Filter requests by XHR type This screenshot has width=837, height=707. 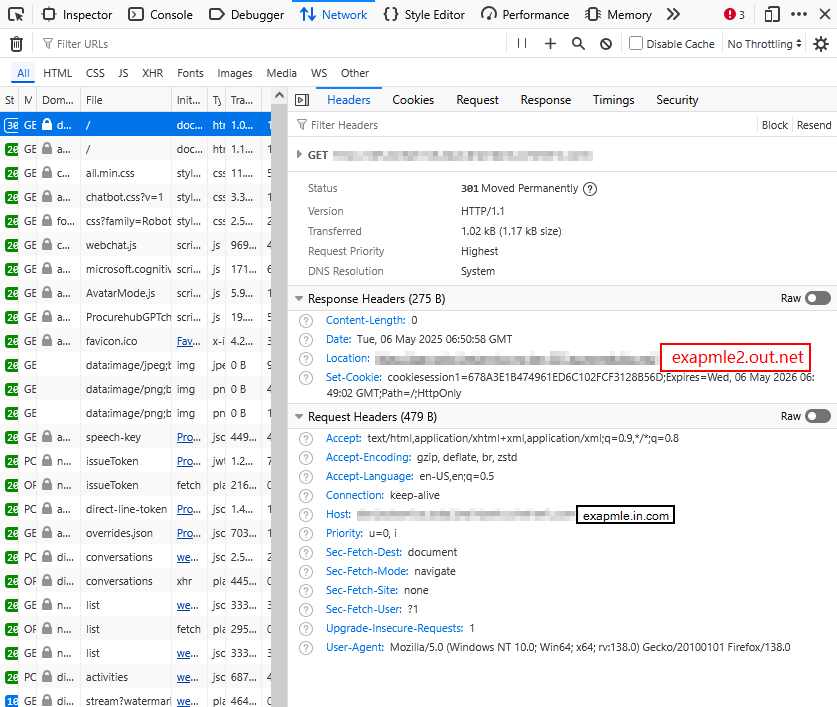(152, 73)
